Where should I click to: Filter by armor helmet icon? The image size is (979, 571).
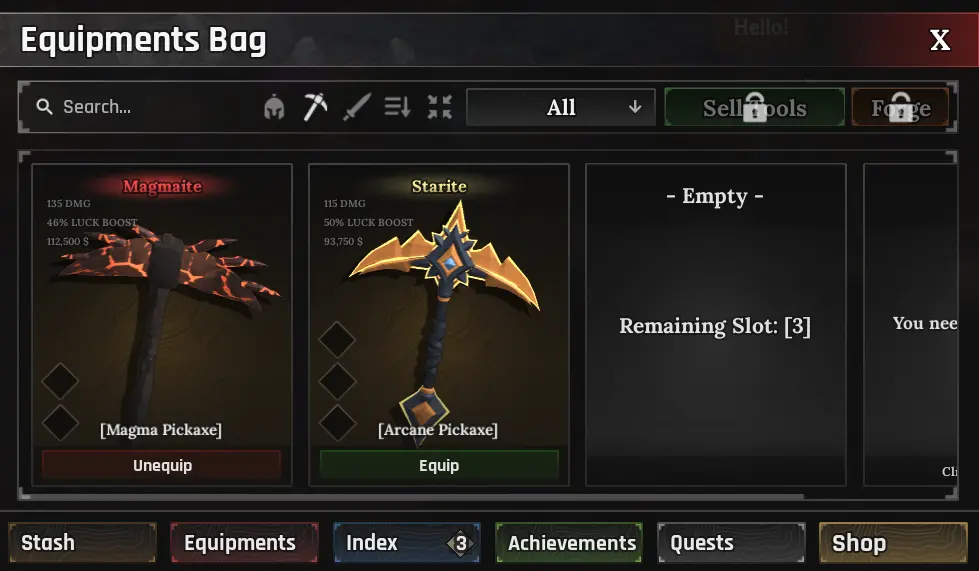[x=274, y=107]
